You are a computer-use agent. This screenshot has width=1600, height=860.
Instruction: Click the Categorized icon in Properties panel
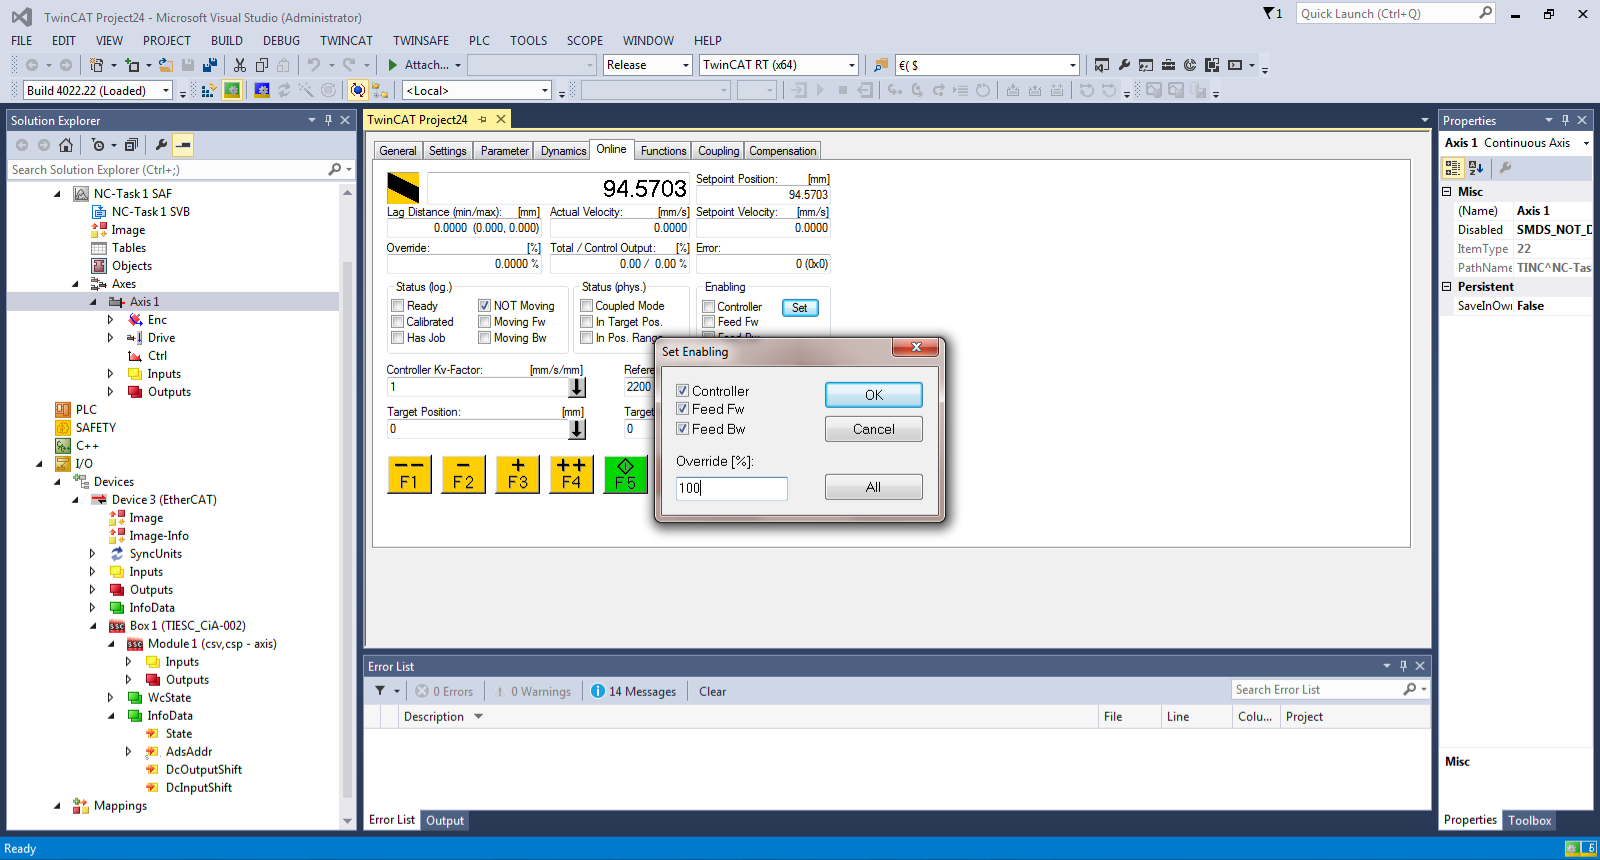(x=1453, y=168)
